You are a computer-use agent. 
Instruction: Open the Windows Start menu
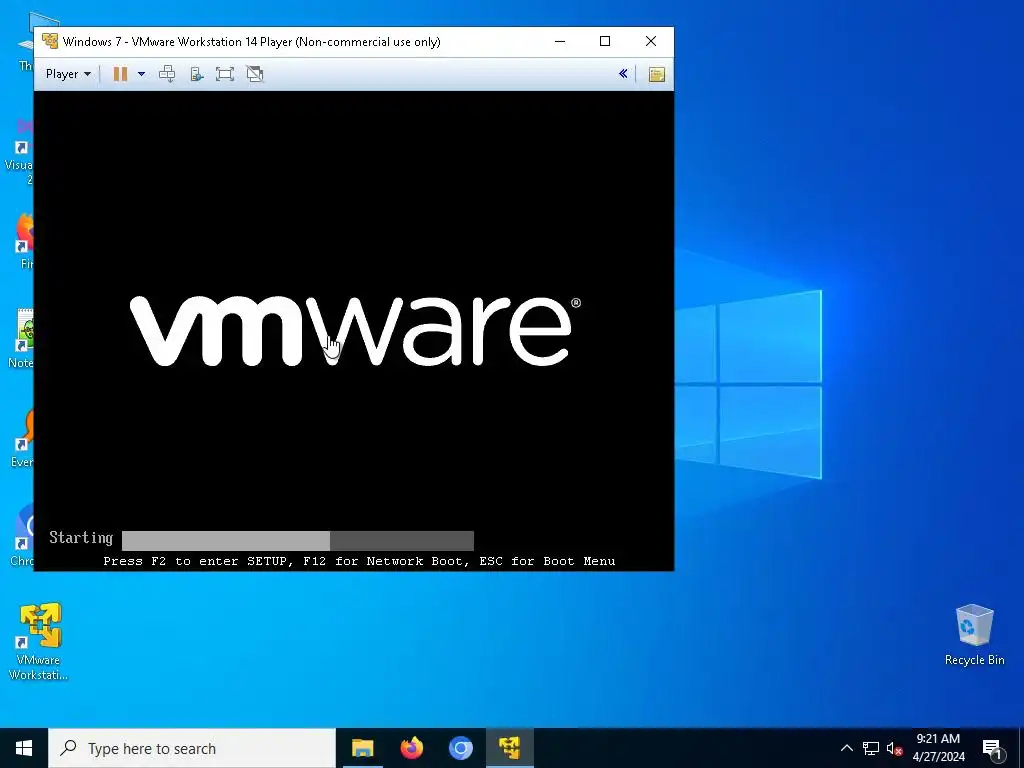coord(24,748)
